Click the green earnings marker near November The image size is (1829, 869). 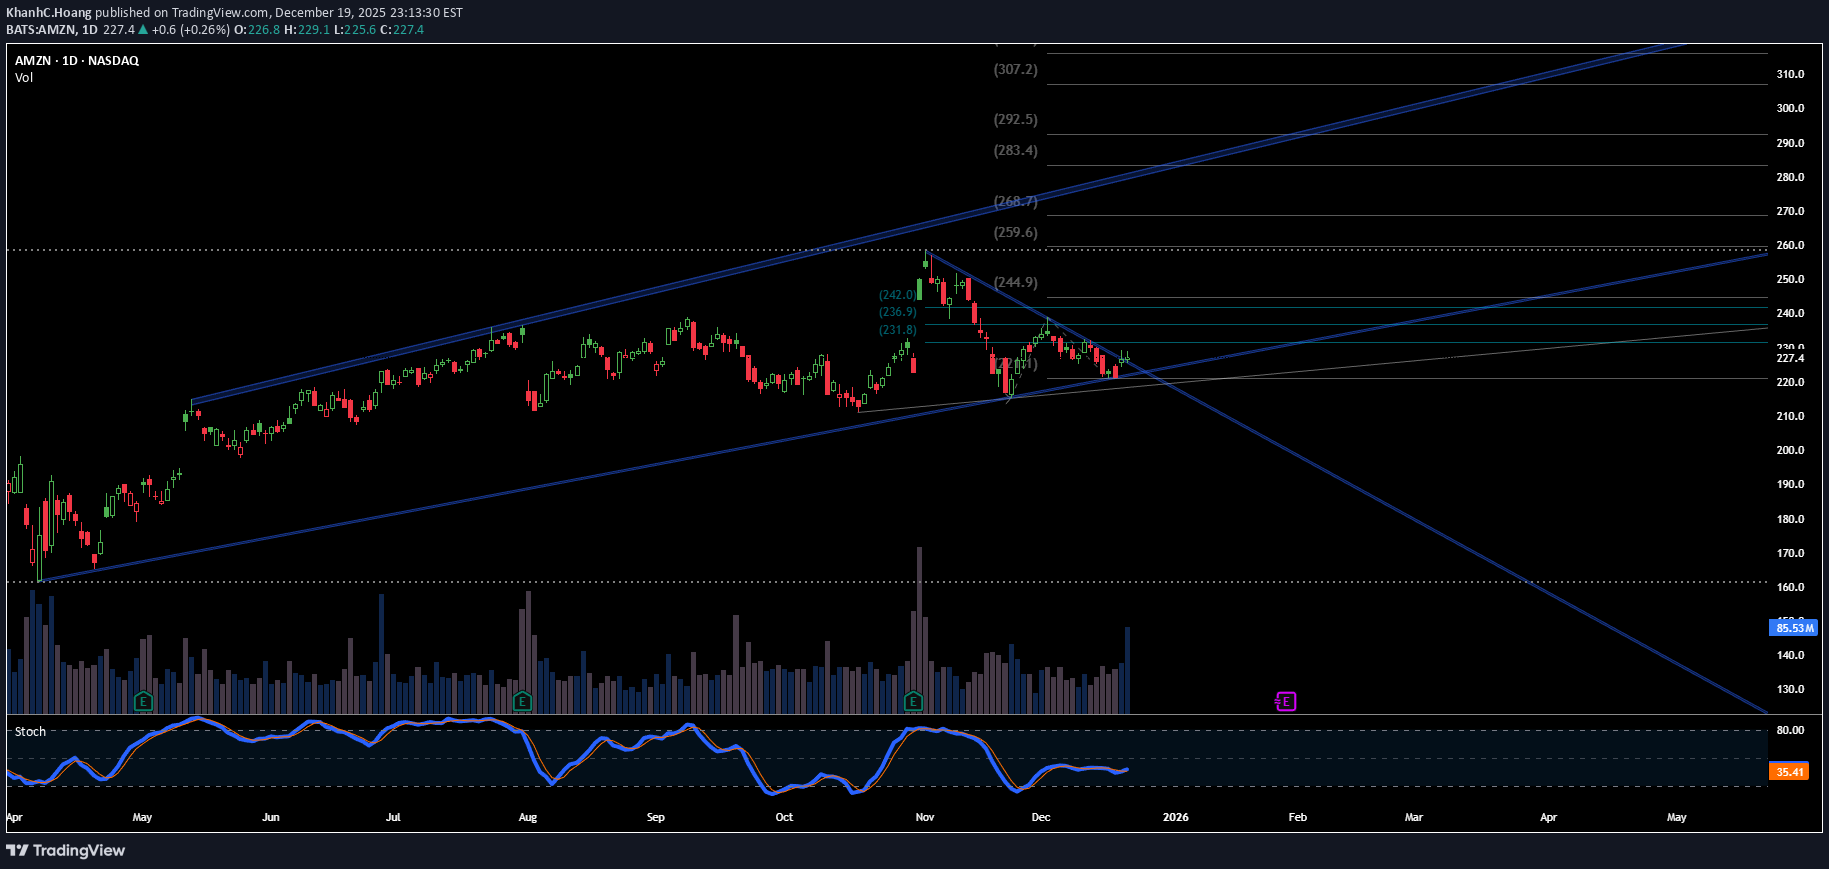(x=913, y=701)
